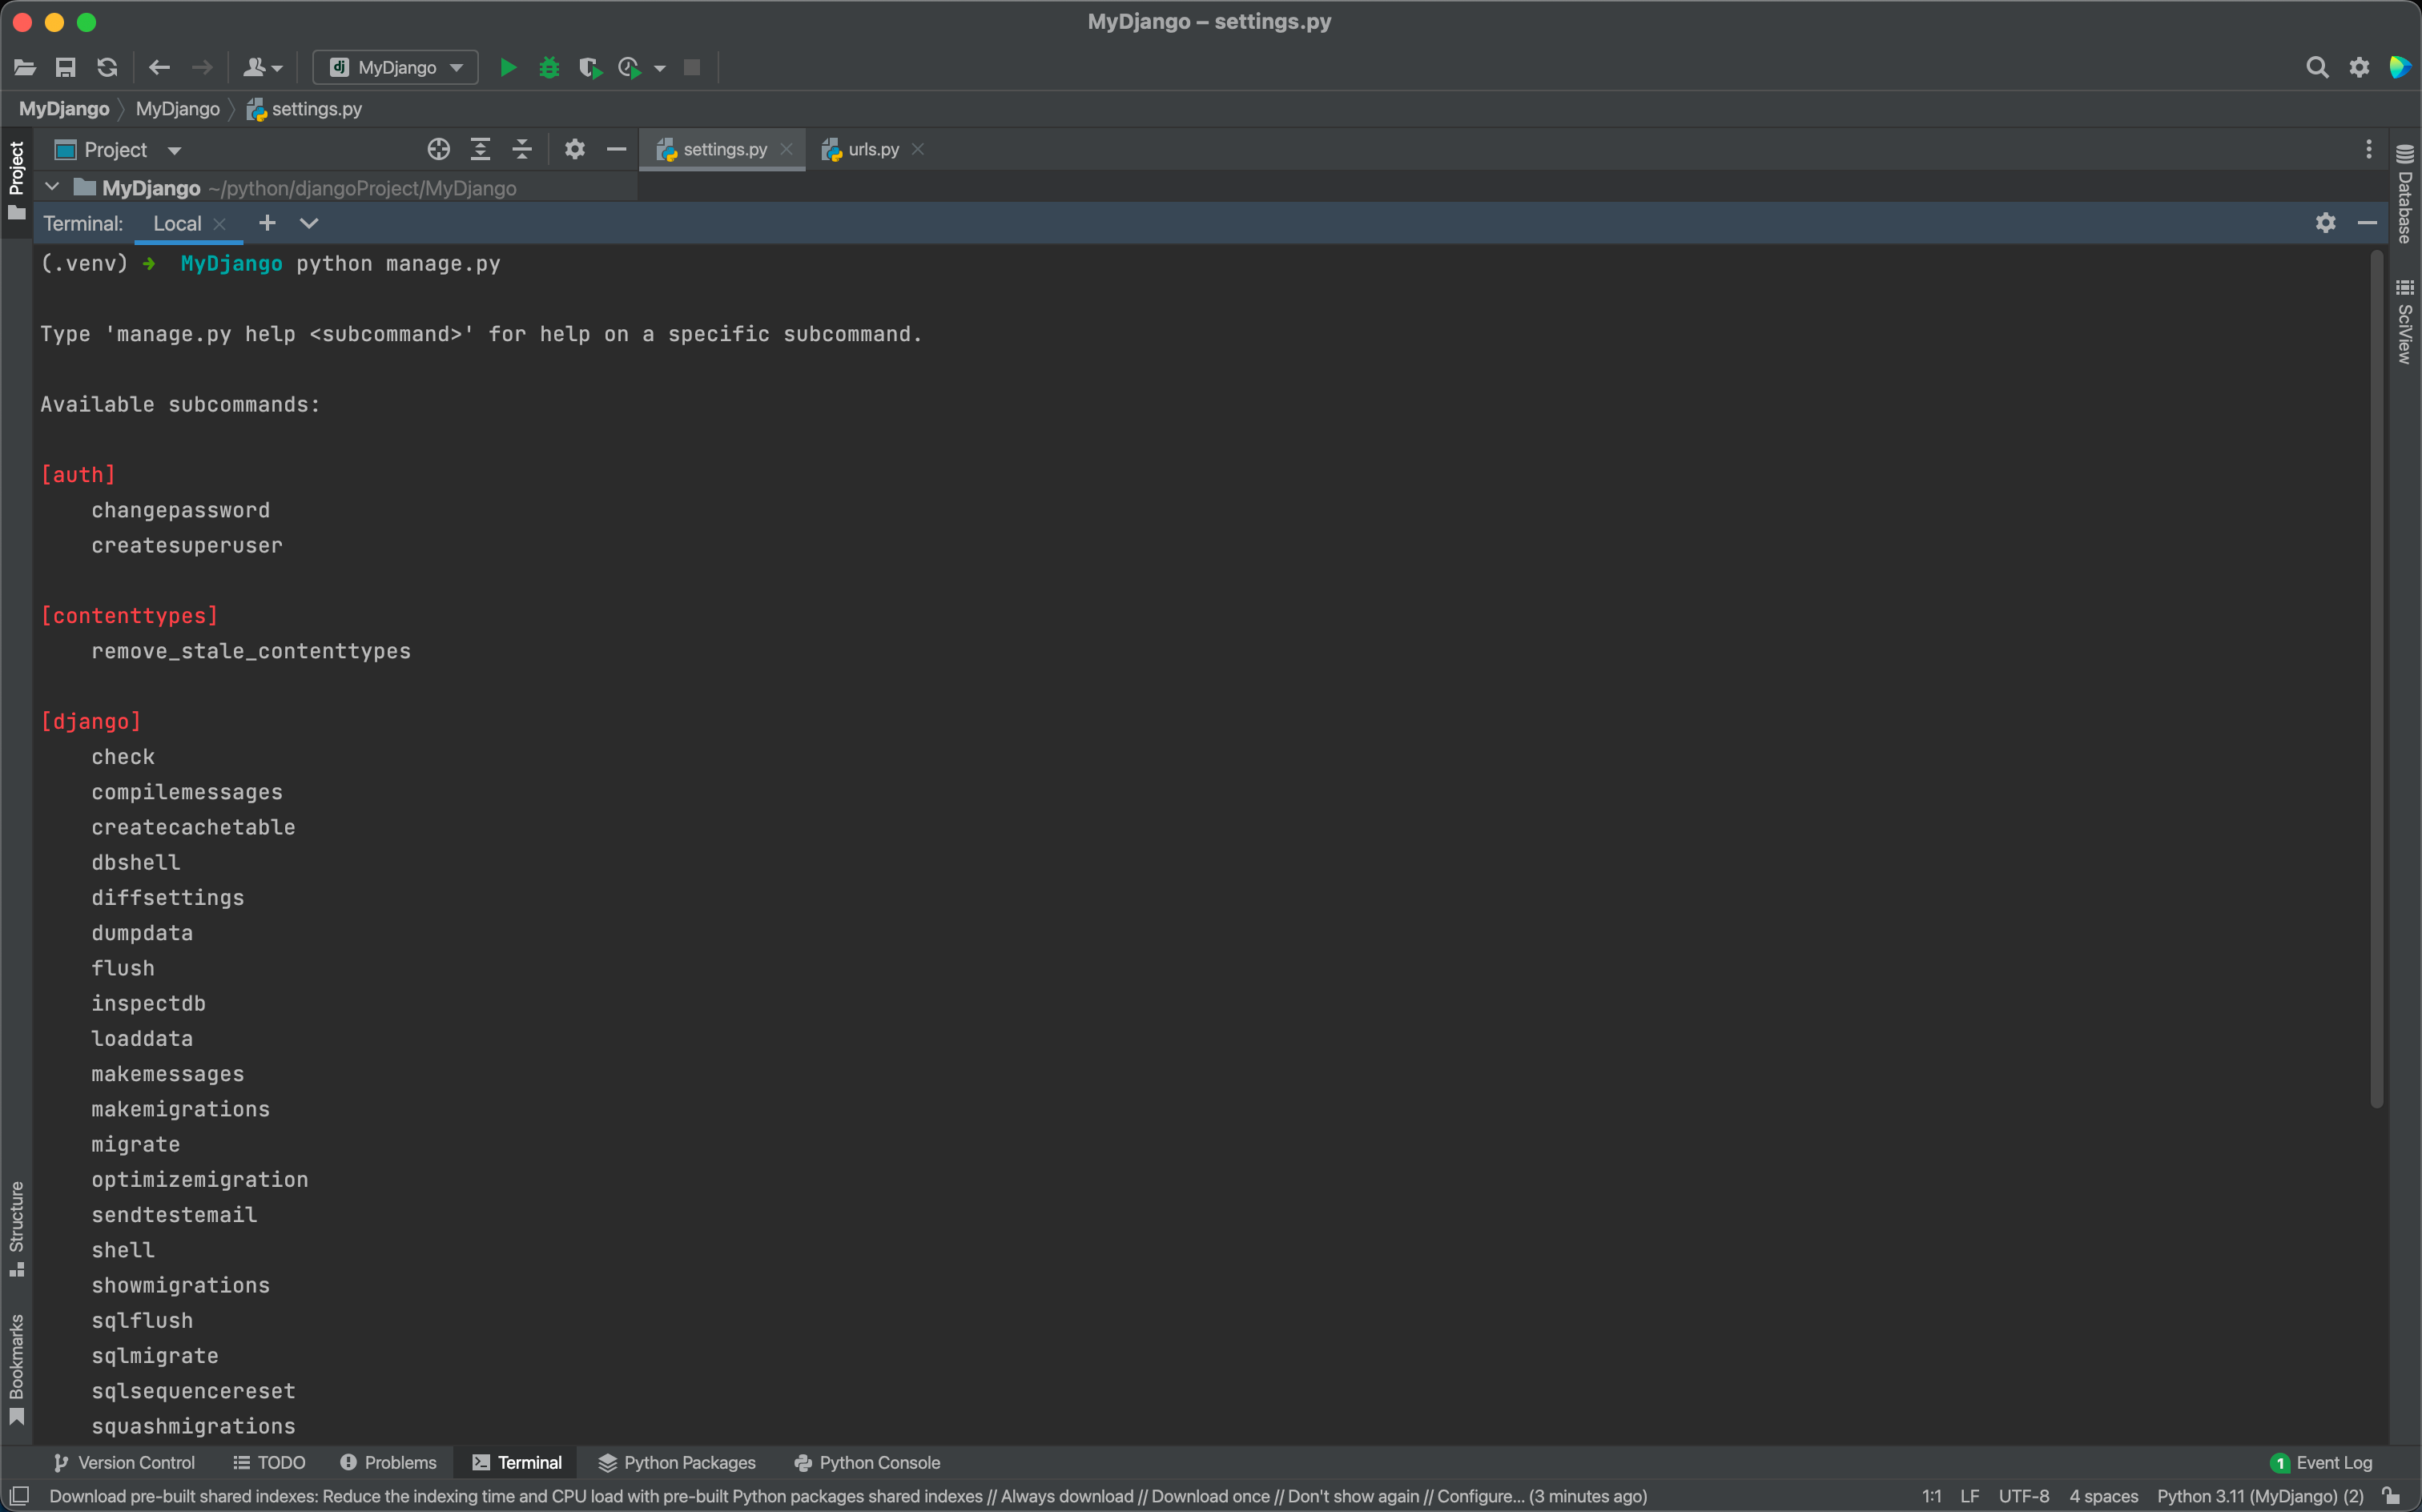Close the settings.py tab
Viewport: 2422px width, 1512px height.
(786, 149)
